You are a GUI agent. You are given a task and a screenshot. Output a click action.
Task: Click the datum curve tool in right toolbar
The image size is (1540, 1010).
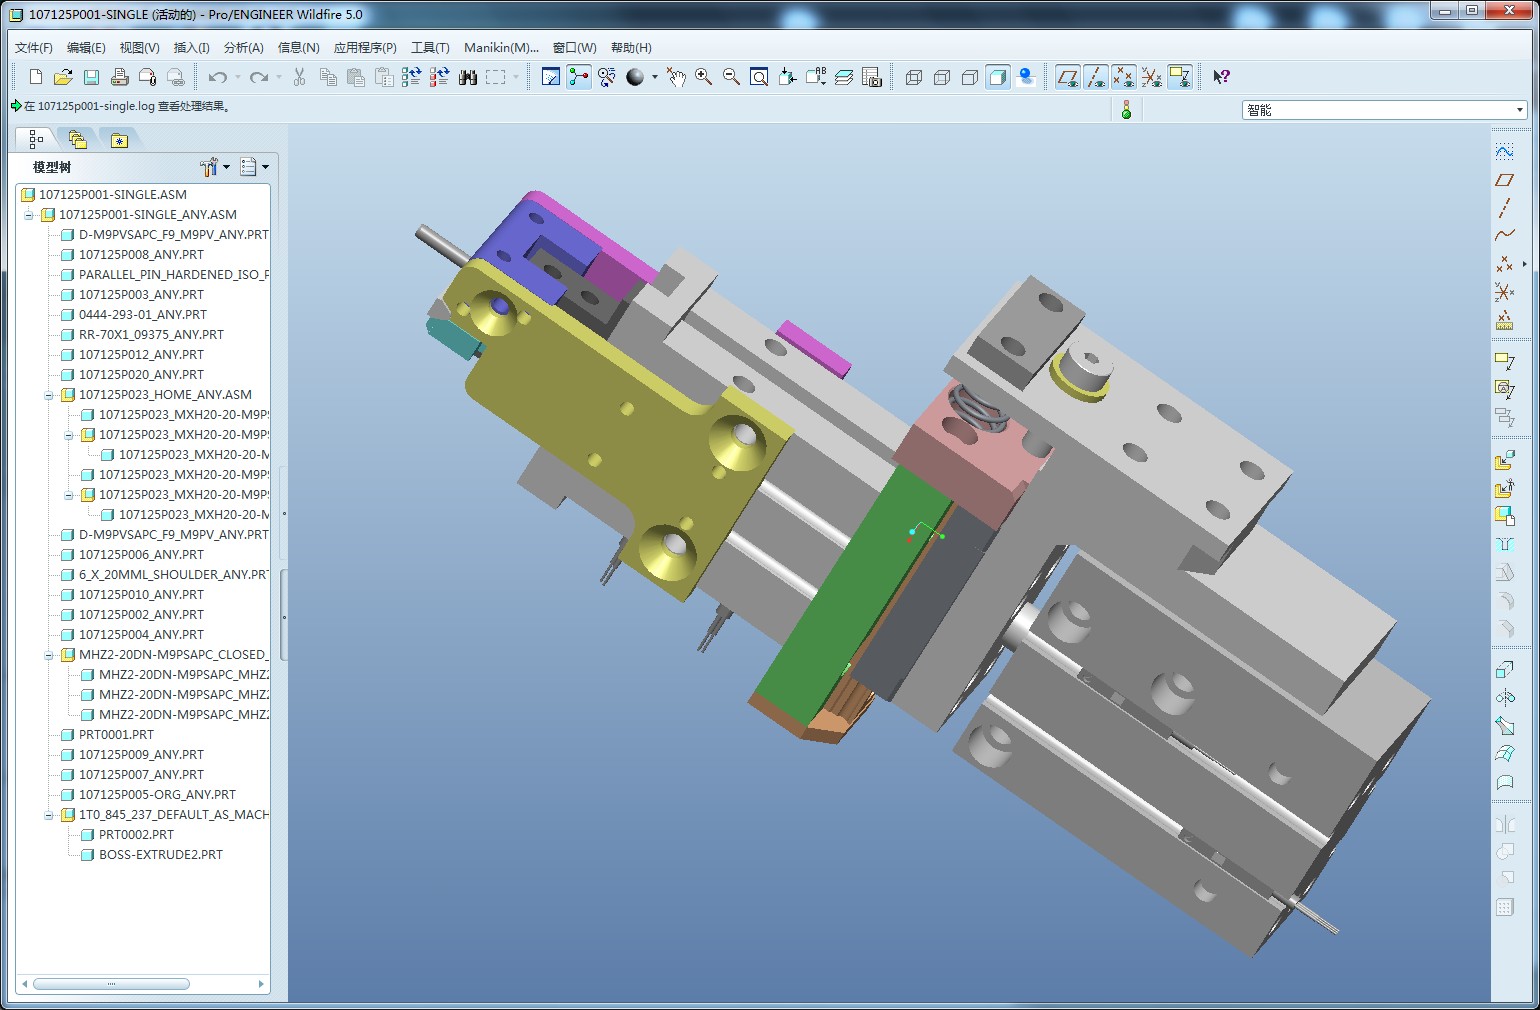click(1504, 235)
